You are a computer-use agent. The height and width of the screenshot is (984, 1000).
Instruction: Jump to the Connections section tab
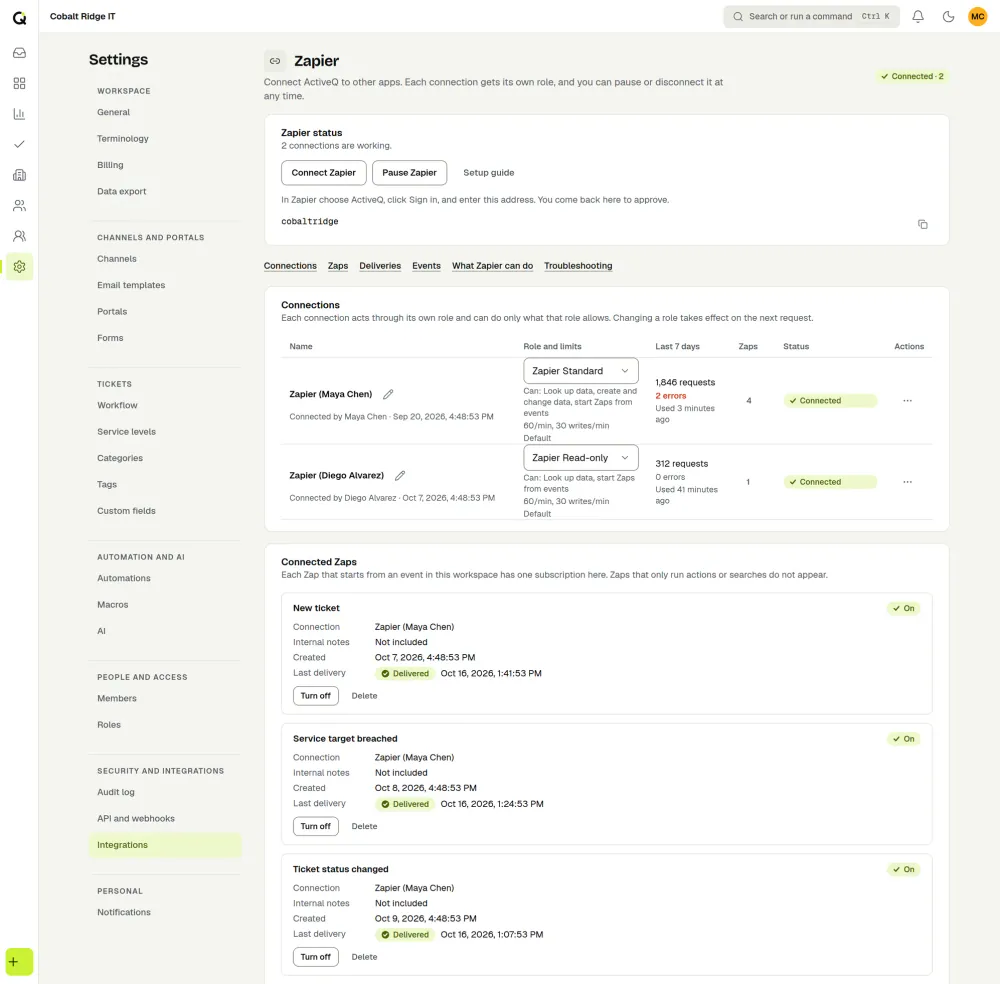click(x=290, y=266)
